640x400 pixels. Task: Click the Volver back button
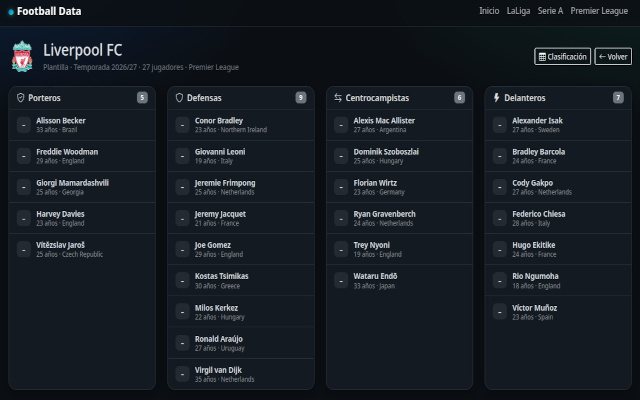coord(613,57)
